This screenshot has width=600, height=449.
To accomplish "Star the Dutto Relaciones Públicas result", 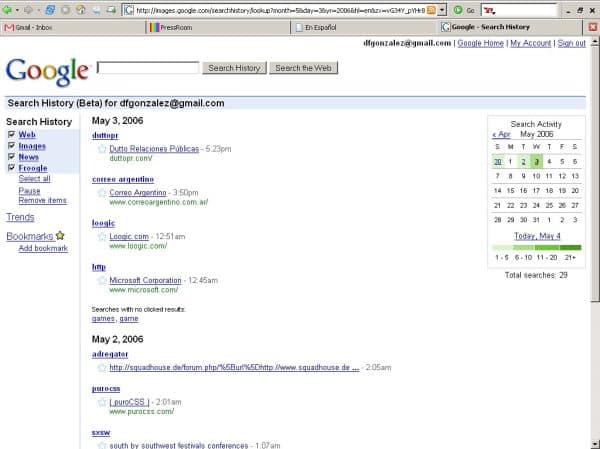I will 102,149.
